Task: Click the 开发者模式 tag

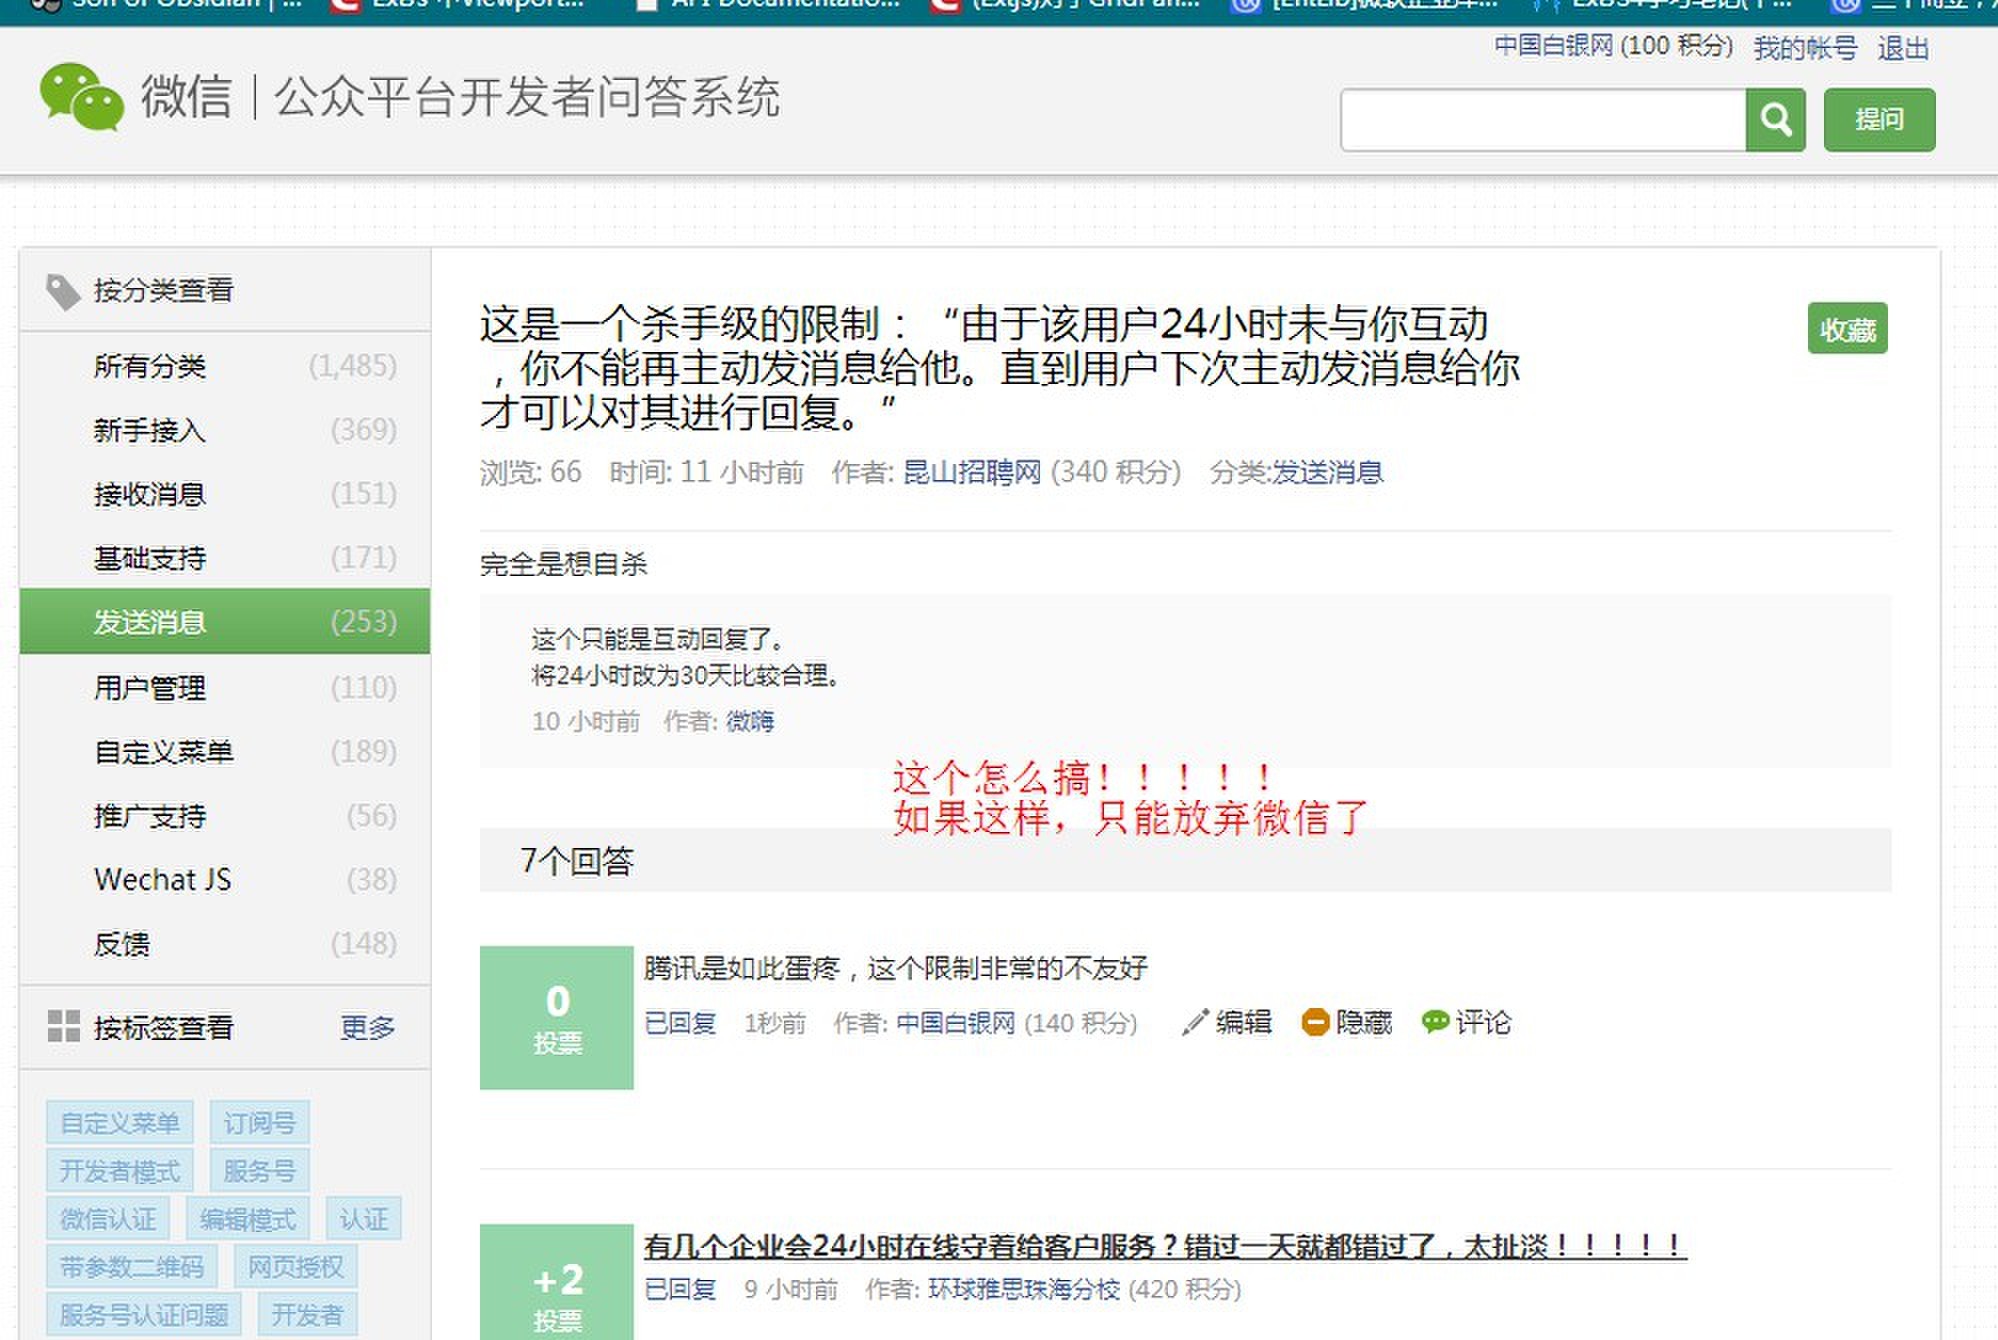Action: 120,1170
